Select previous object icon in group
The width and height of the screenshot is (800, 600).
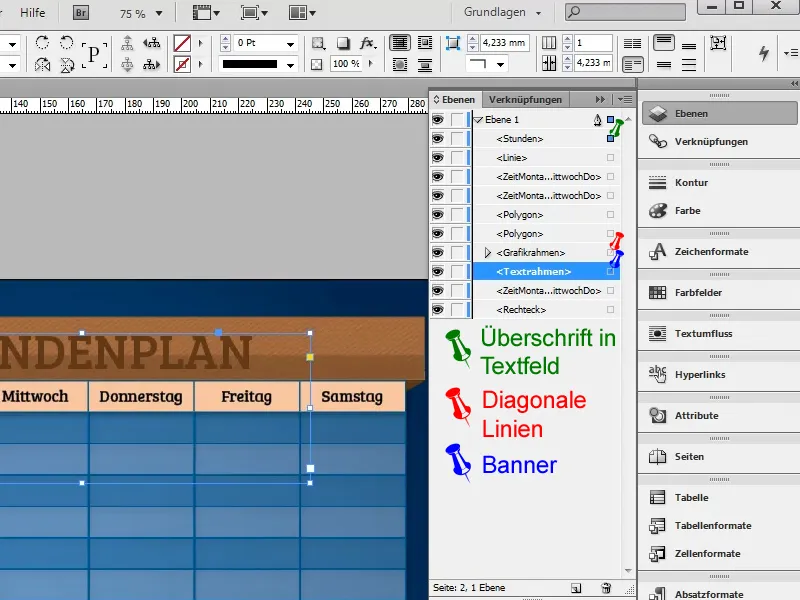[152, 43]
